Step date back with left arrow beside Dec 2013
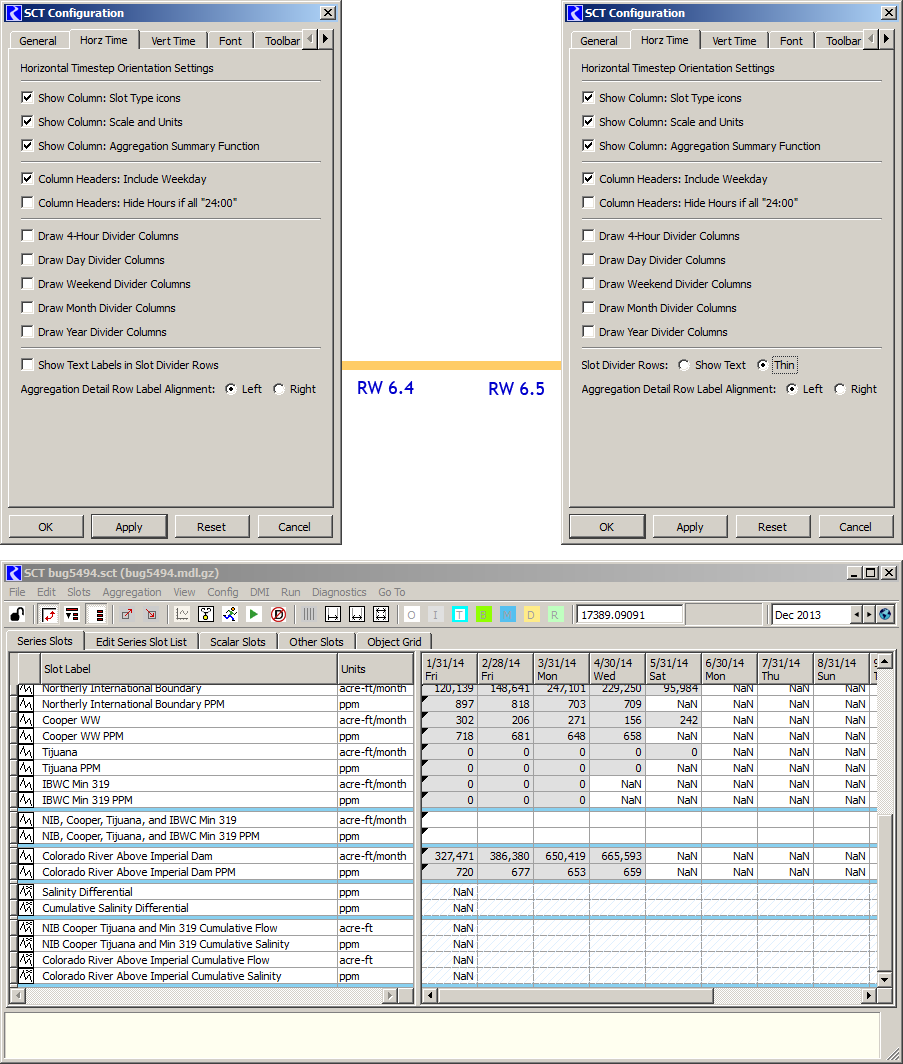 [x=856, y=615]
